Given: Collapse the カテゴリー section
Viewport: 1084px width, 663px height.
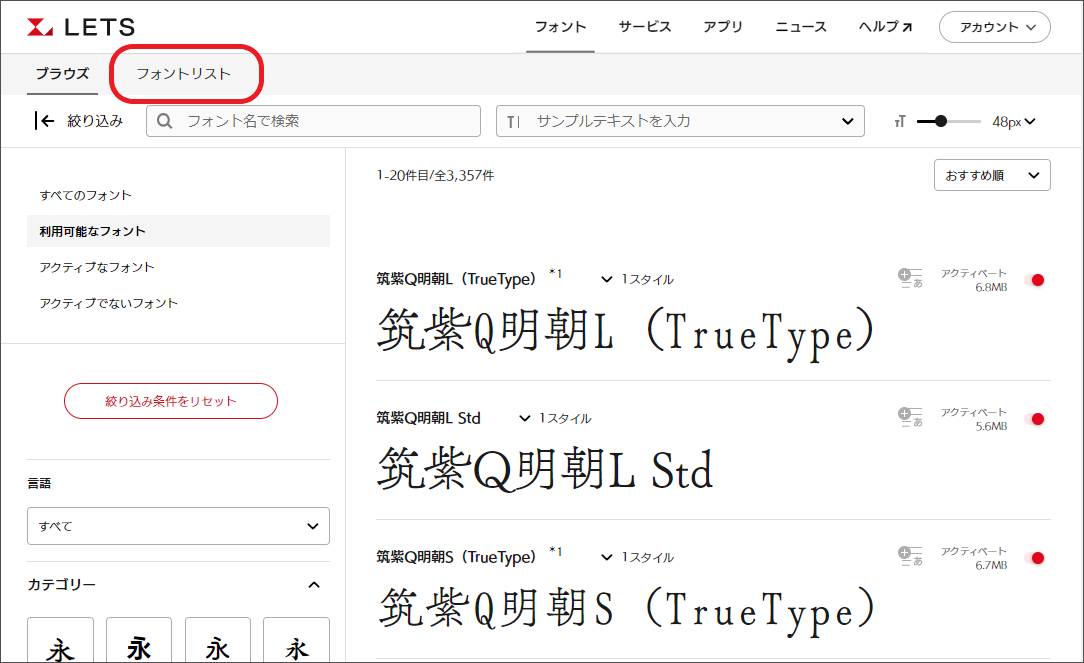Looking at the screenshot, I should point(314,585).
